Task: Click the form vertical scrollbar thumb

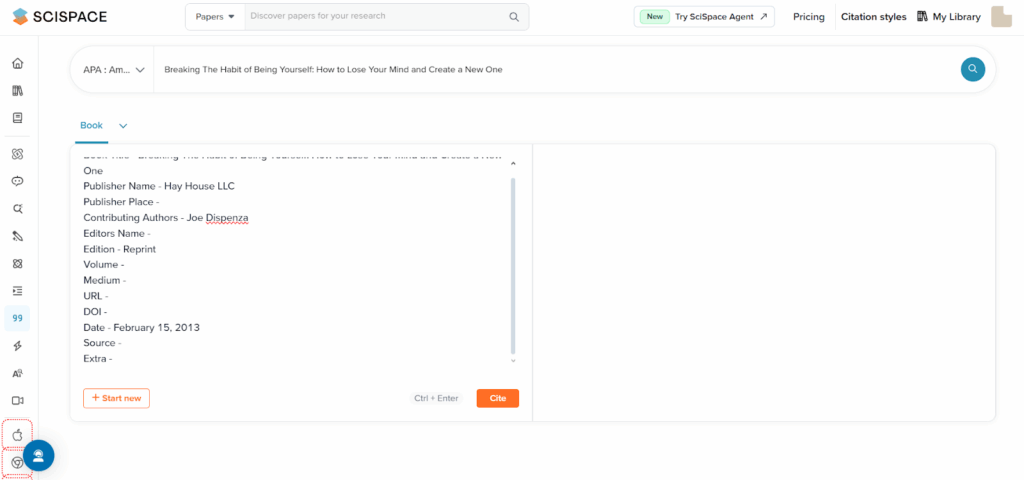Action: [x=513, y=264]
